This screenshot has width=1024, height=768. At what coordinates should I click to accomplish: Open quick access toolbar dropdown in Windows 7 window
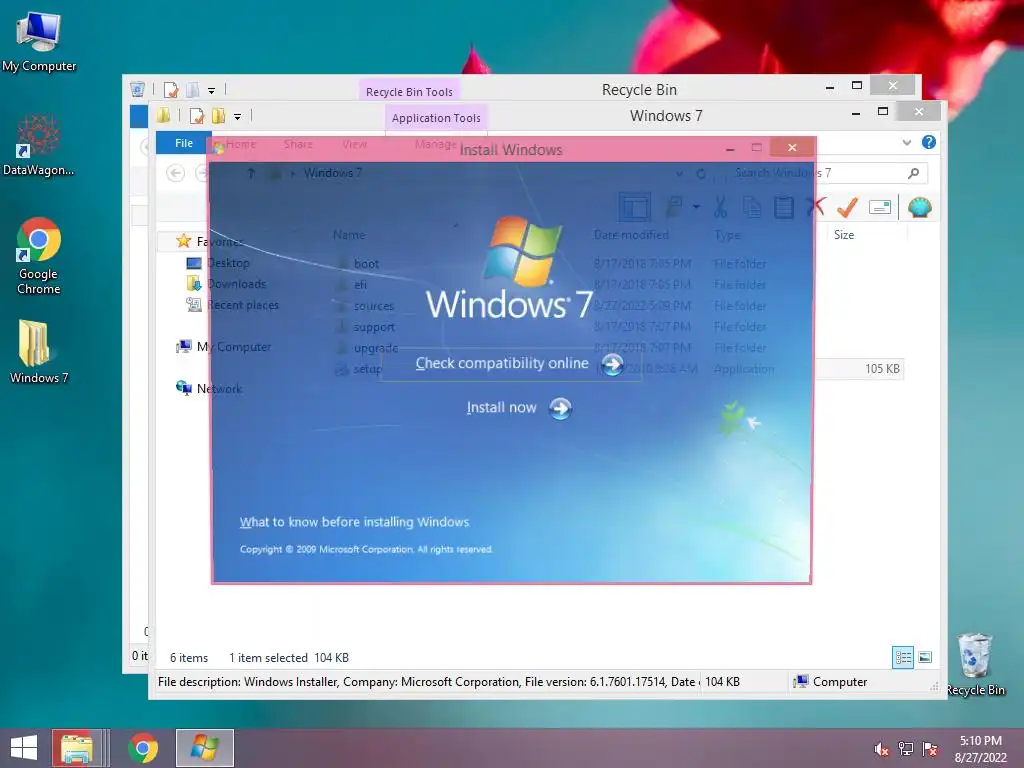click(x=238, y=117)
